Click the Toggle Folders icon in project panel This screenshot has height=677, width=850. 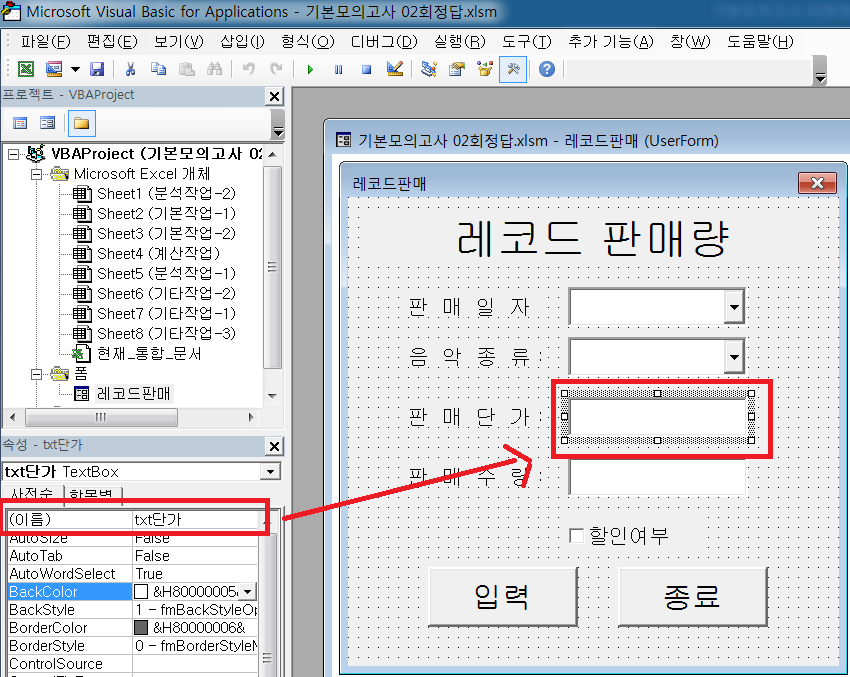(80, 123)
